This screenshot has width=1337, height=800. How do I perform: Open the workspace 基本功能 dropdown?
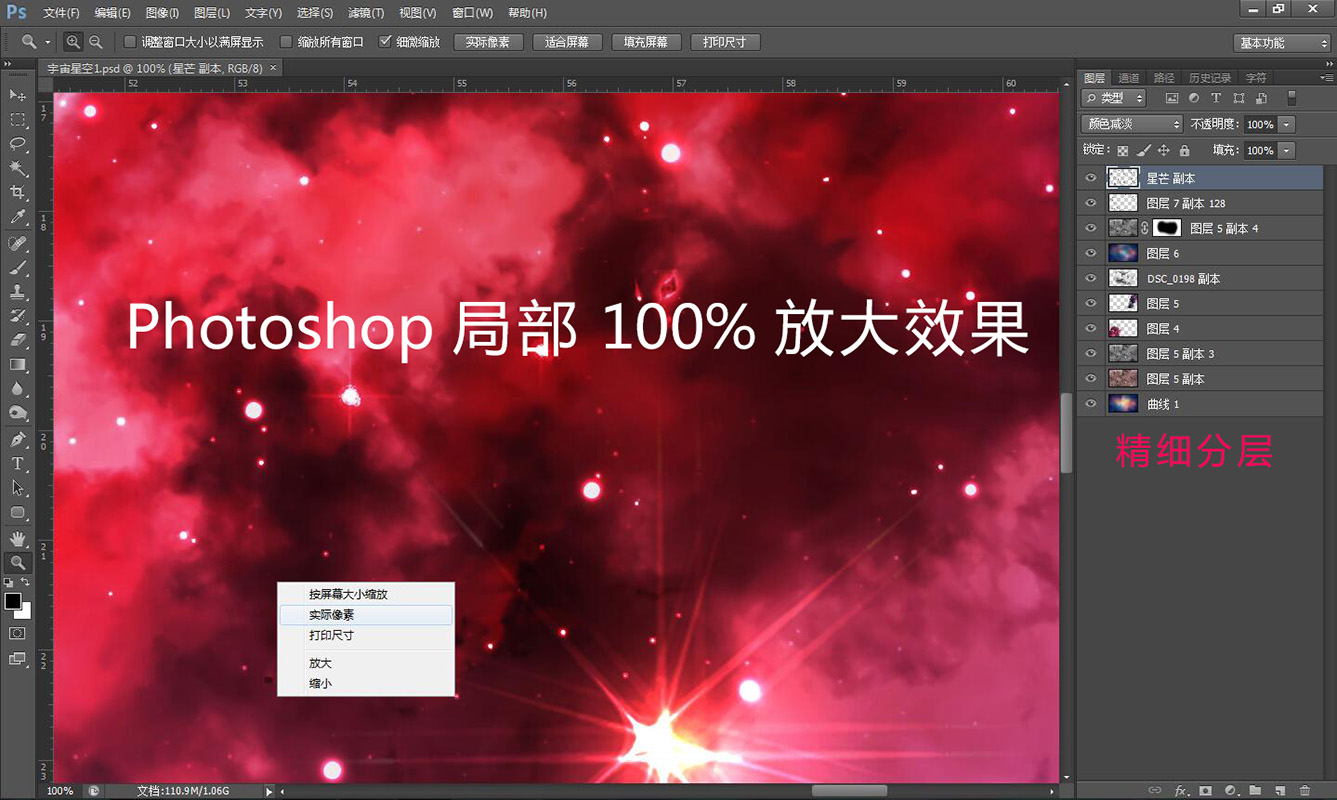1281,43
